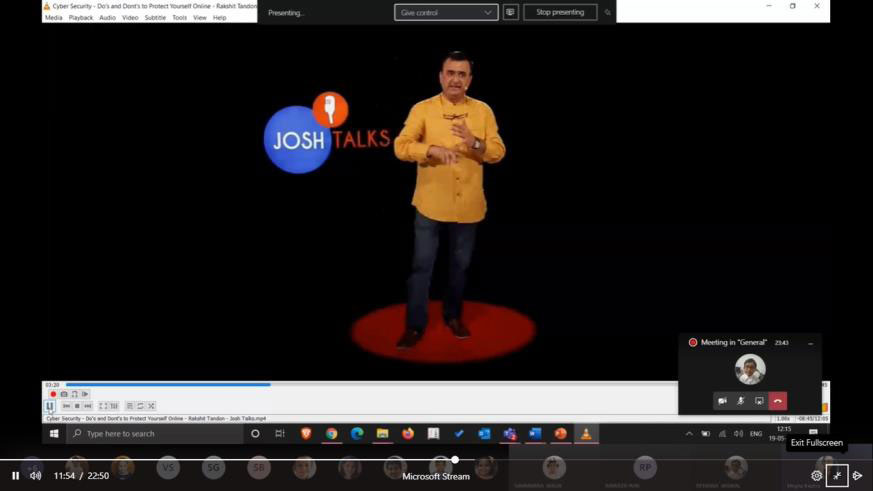Skip to previous media in VLC
The height and width of the screenshot is (491, 873).
(66, 406)
